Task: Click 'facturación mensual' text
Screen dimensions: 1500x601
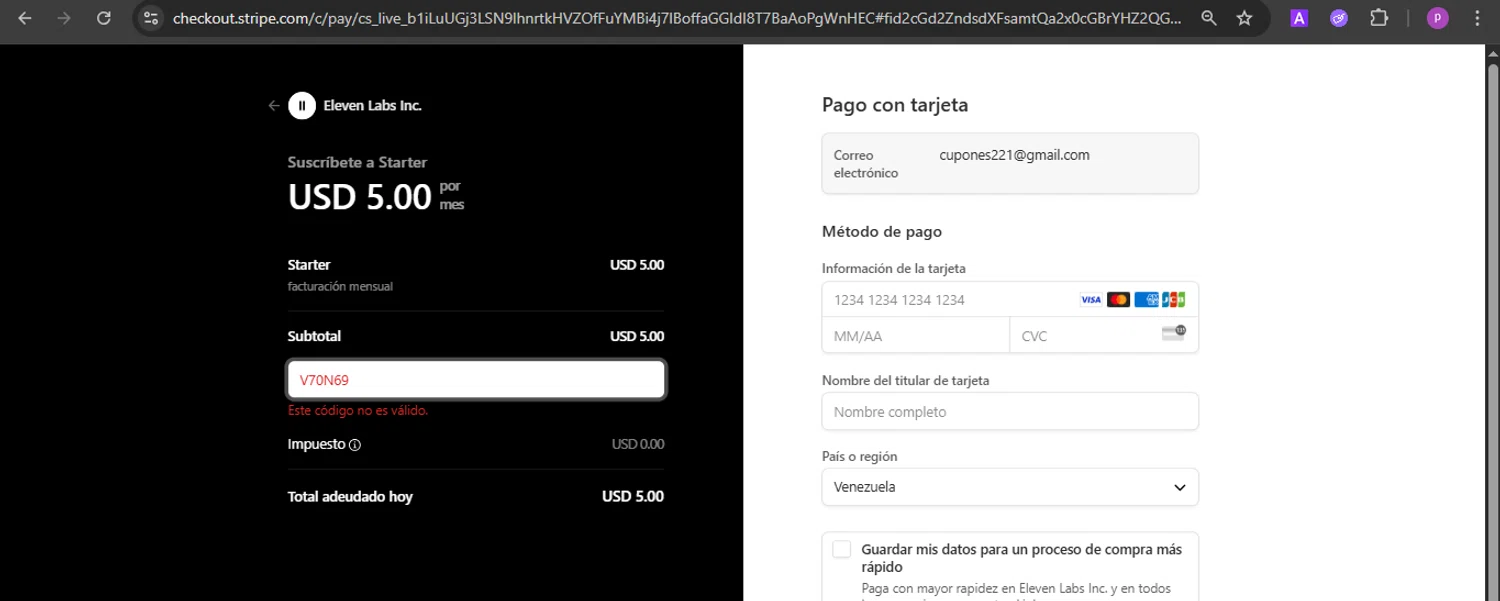Action: (340, 286)
